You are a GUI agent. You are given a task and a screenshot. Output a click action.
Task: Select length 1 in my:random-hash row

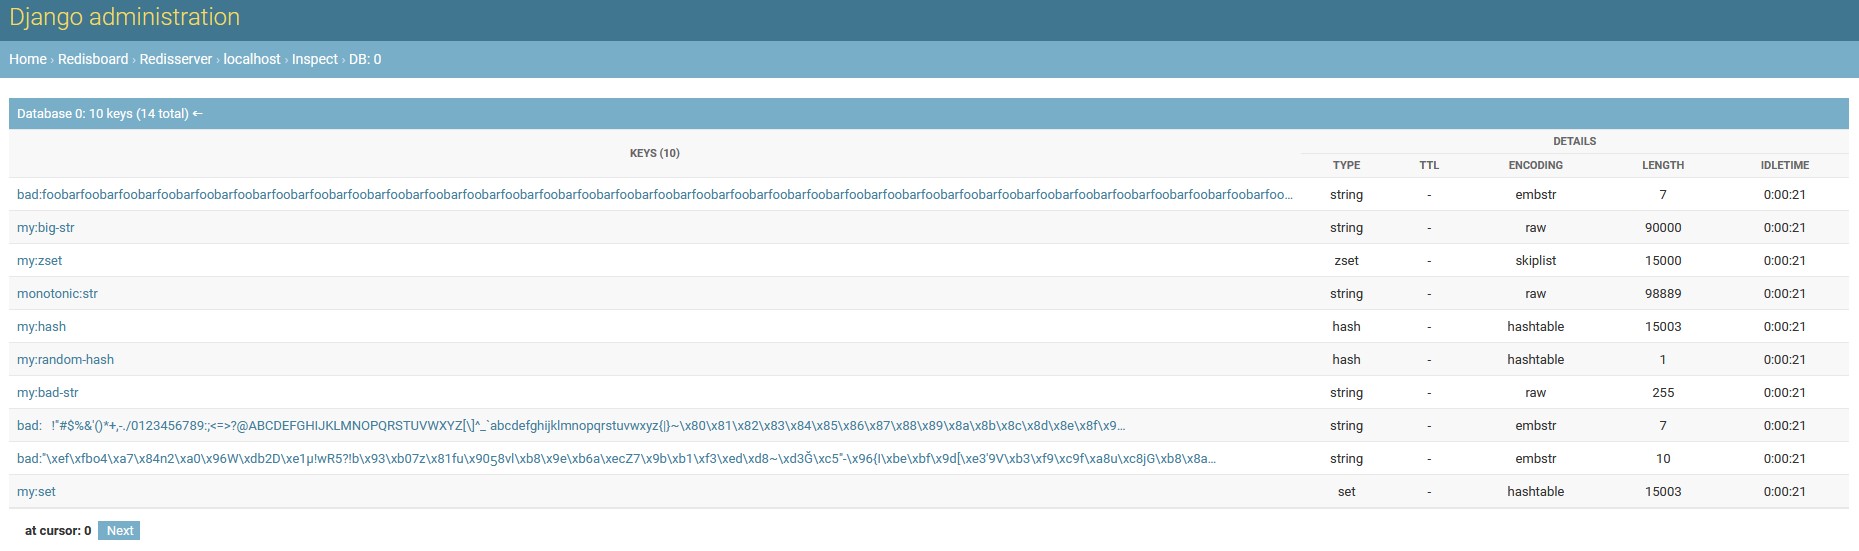1663,359
